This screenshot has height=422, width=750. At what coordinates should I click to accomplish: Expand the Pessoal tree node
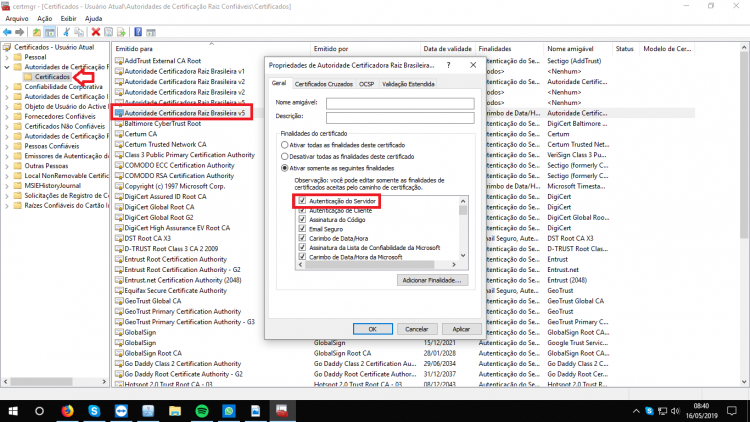[x=7, y=57]
